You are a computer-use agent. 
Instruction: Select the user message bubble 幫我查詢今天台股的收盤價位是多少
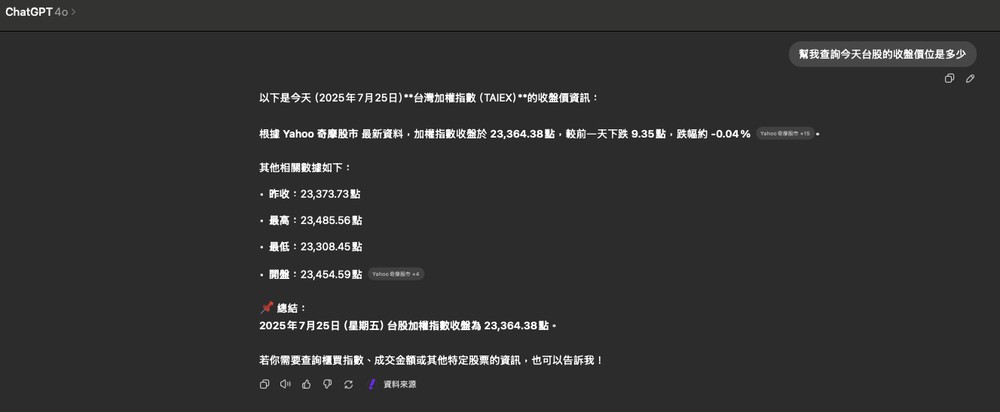pos(883,54)
